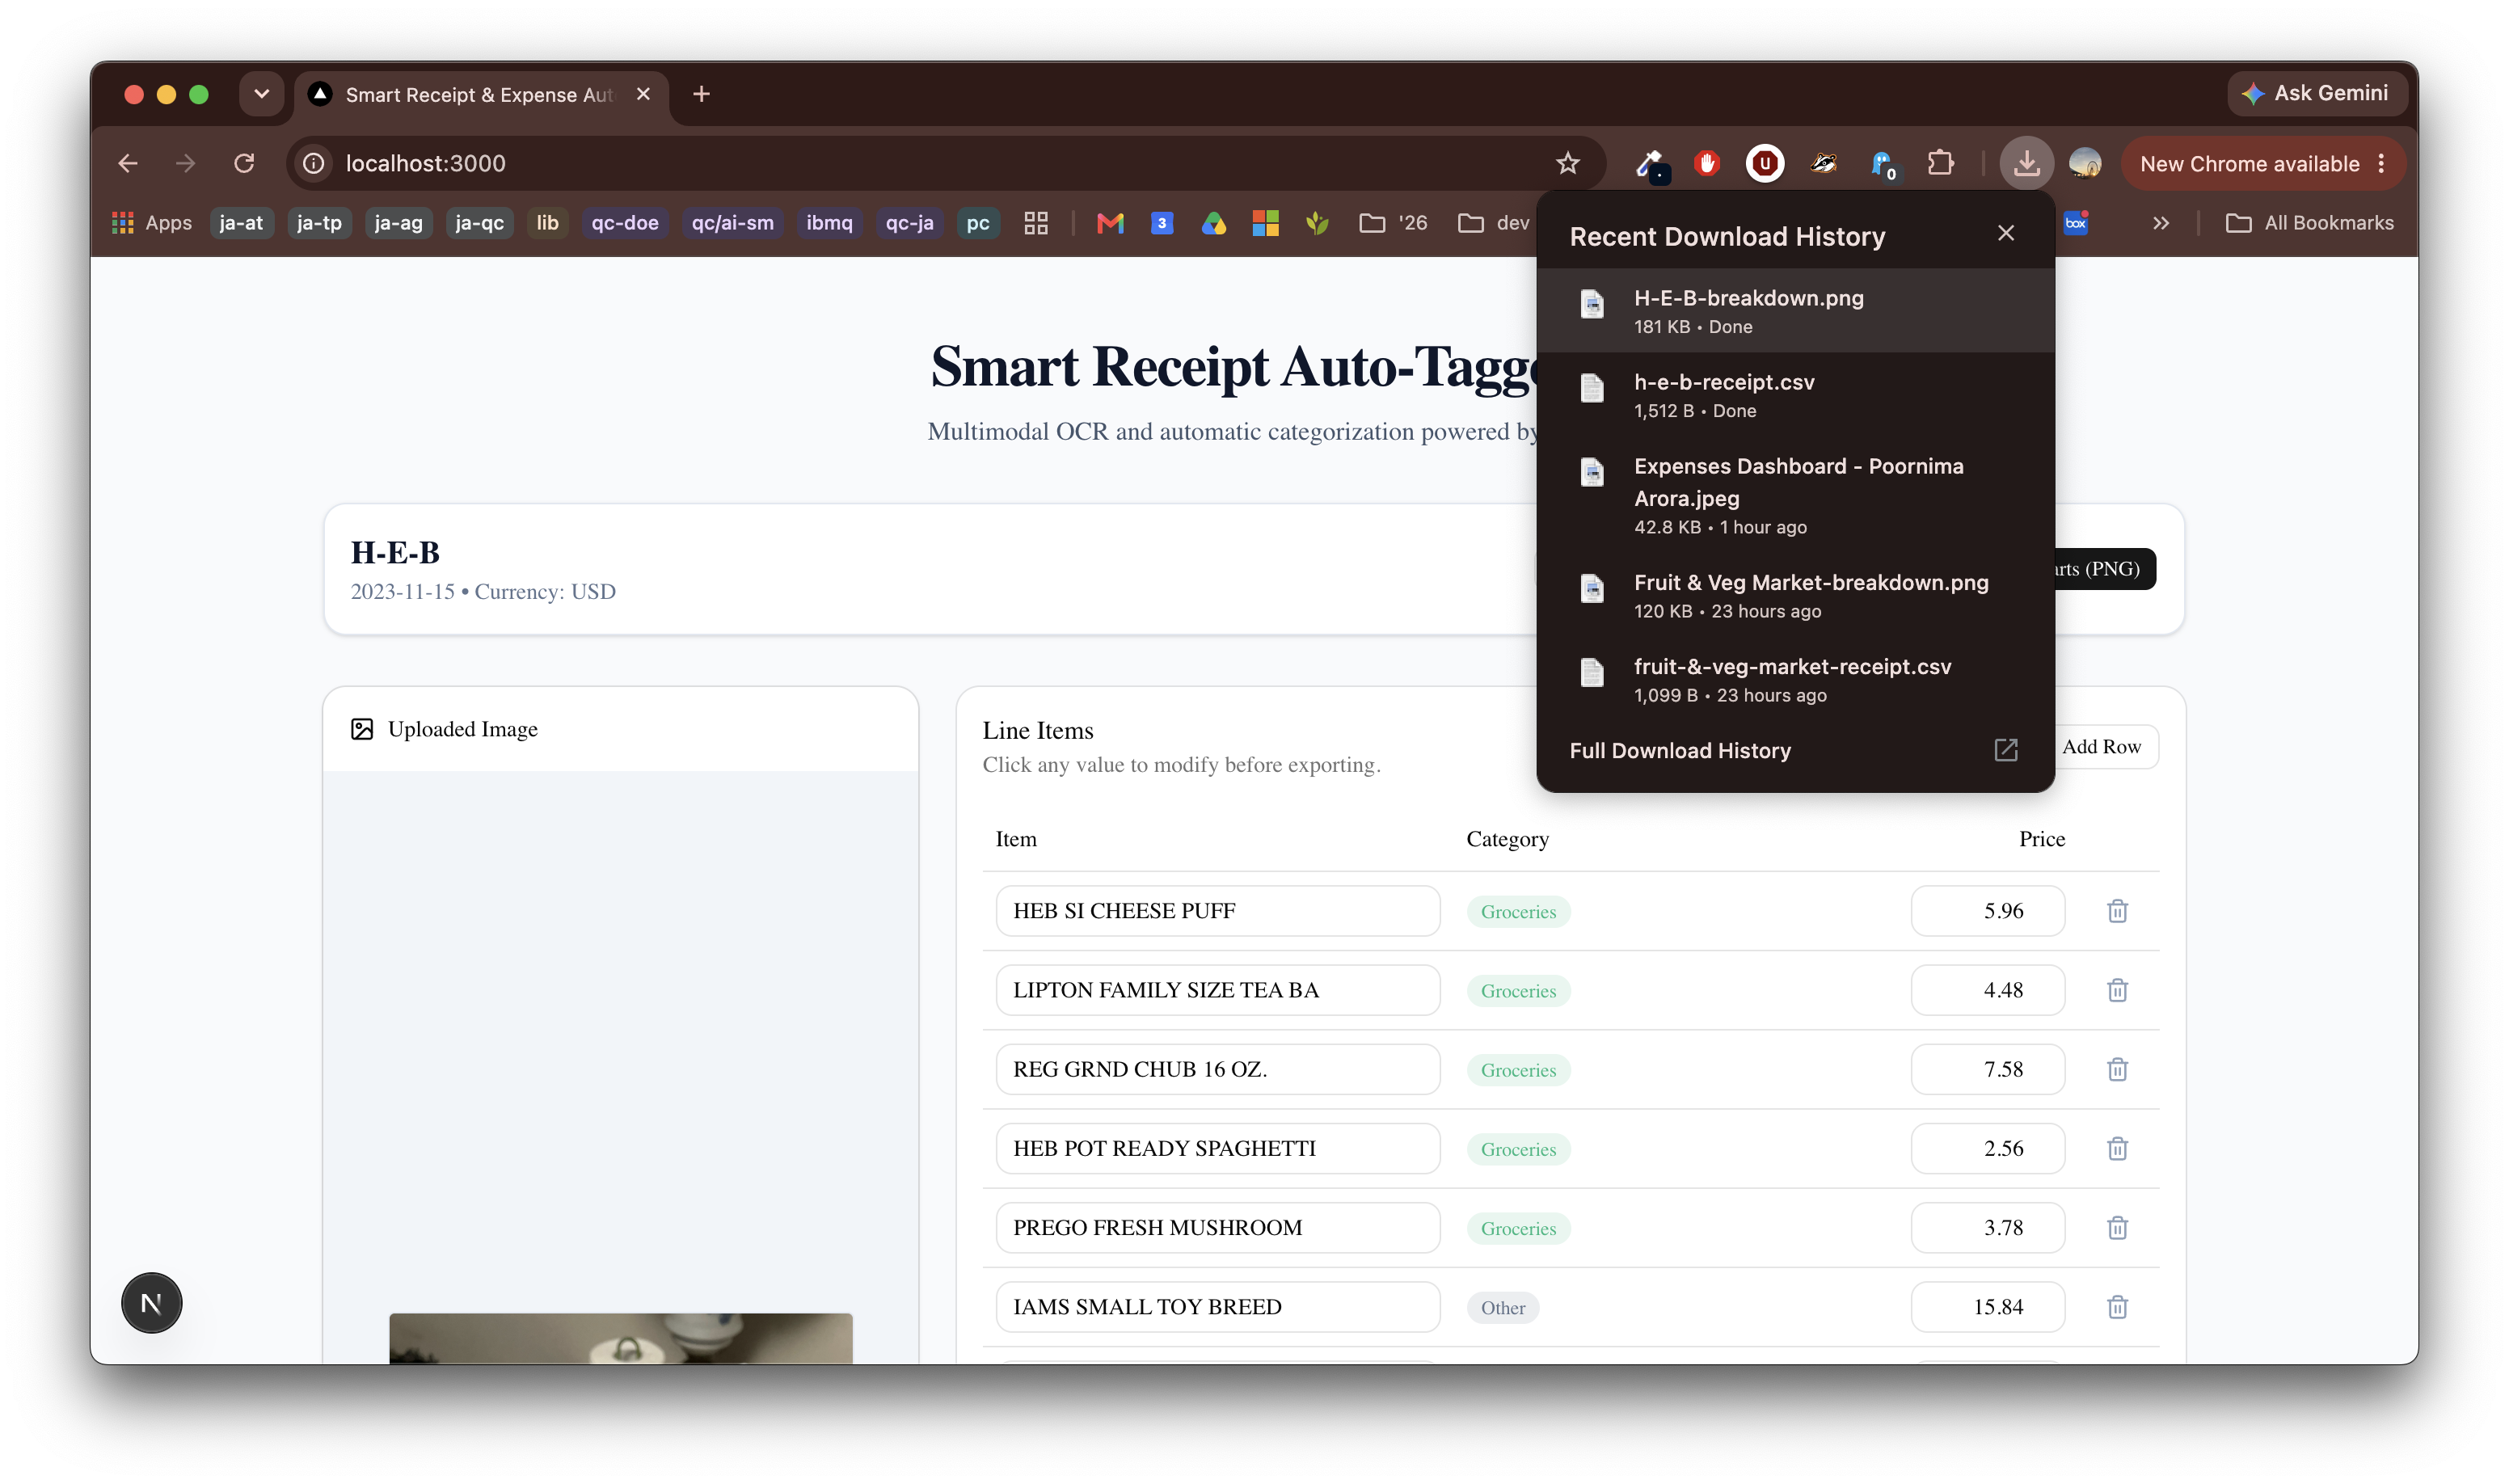Edit the 15.84 price field
Image resolution: width=2509 pixels, height=1484 pixels.
(1987, 1306)
